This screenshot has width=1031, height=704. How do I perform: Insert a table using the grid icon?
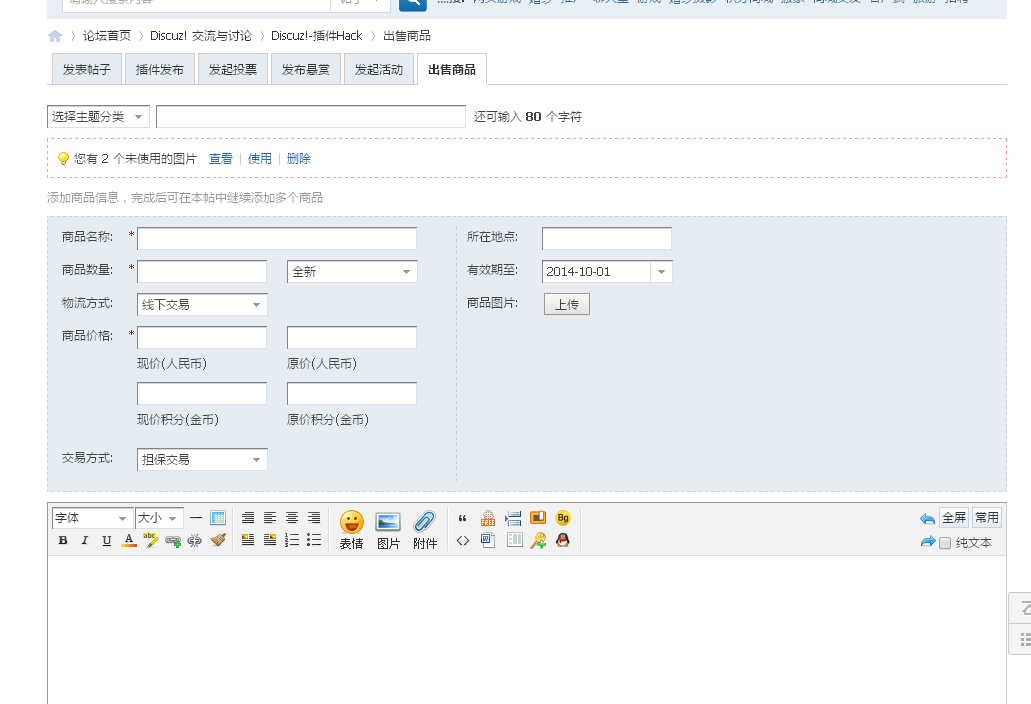pos(218,518)
